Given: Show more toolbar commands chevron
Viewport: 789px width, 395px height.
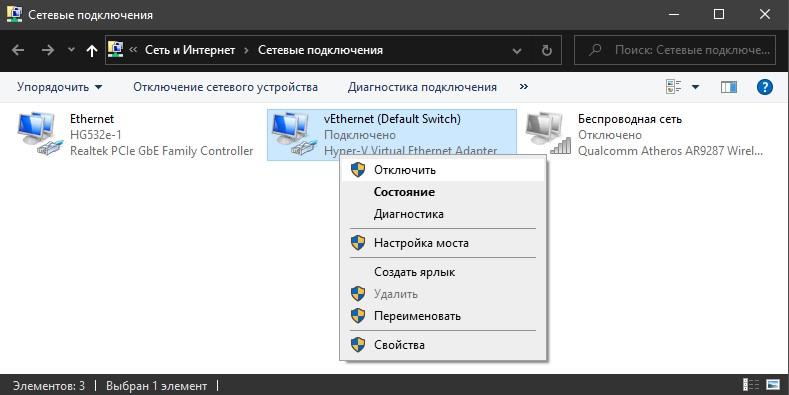Looking at the screenshot, I should click(523, 87).
